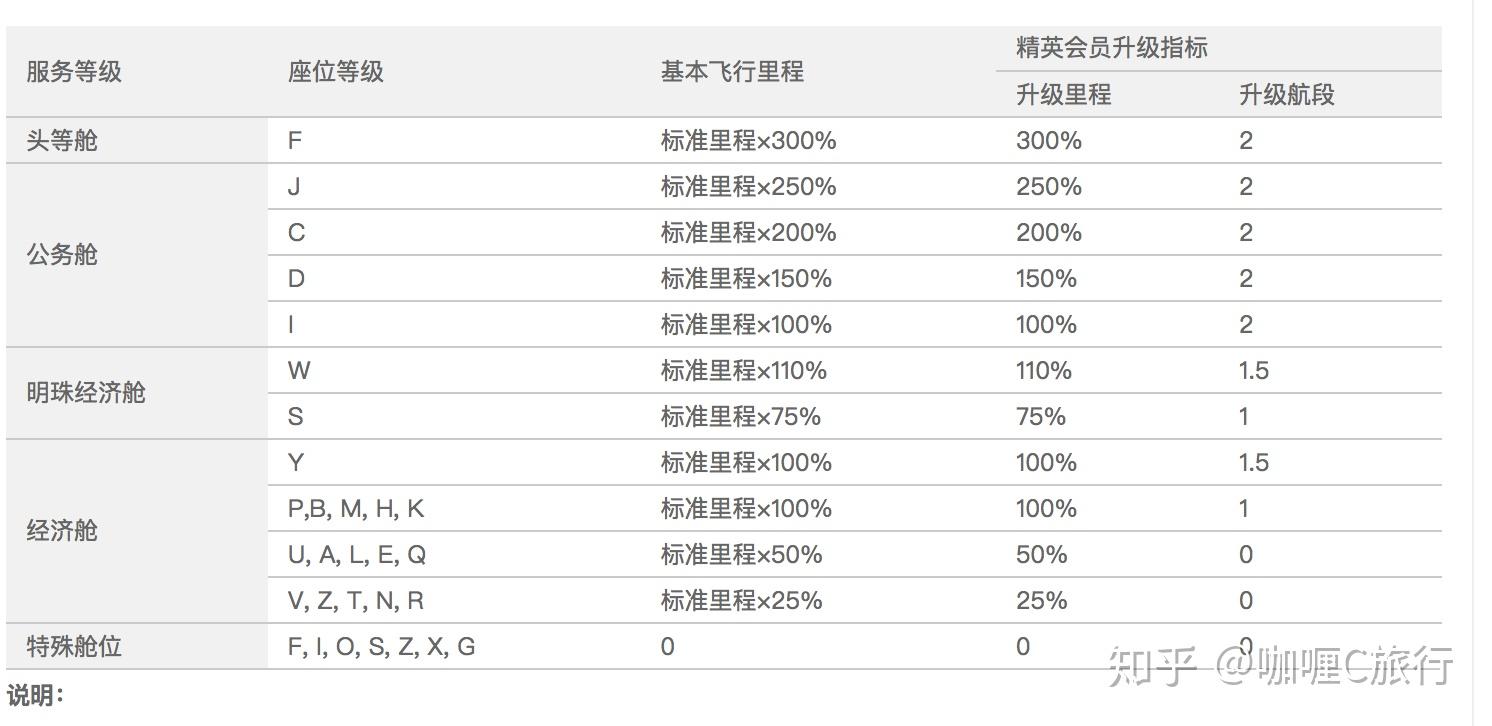Click seat class P,B, M, H, K
1492x726 pixels.
(356, 509)
